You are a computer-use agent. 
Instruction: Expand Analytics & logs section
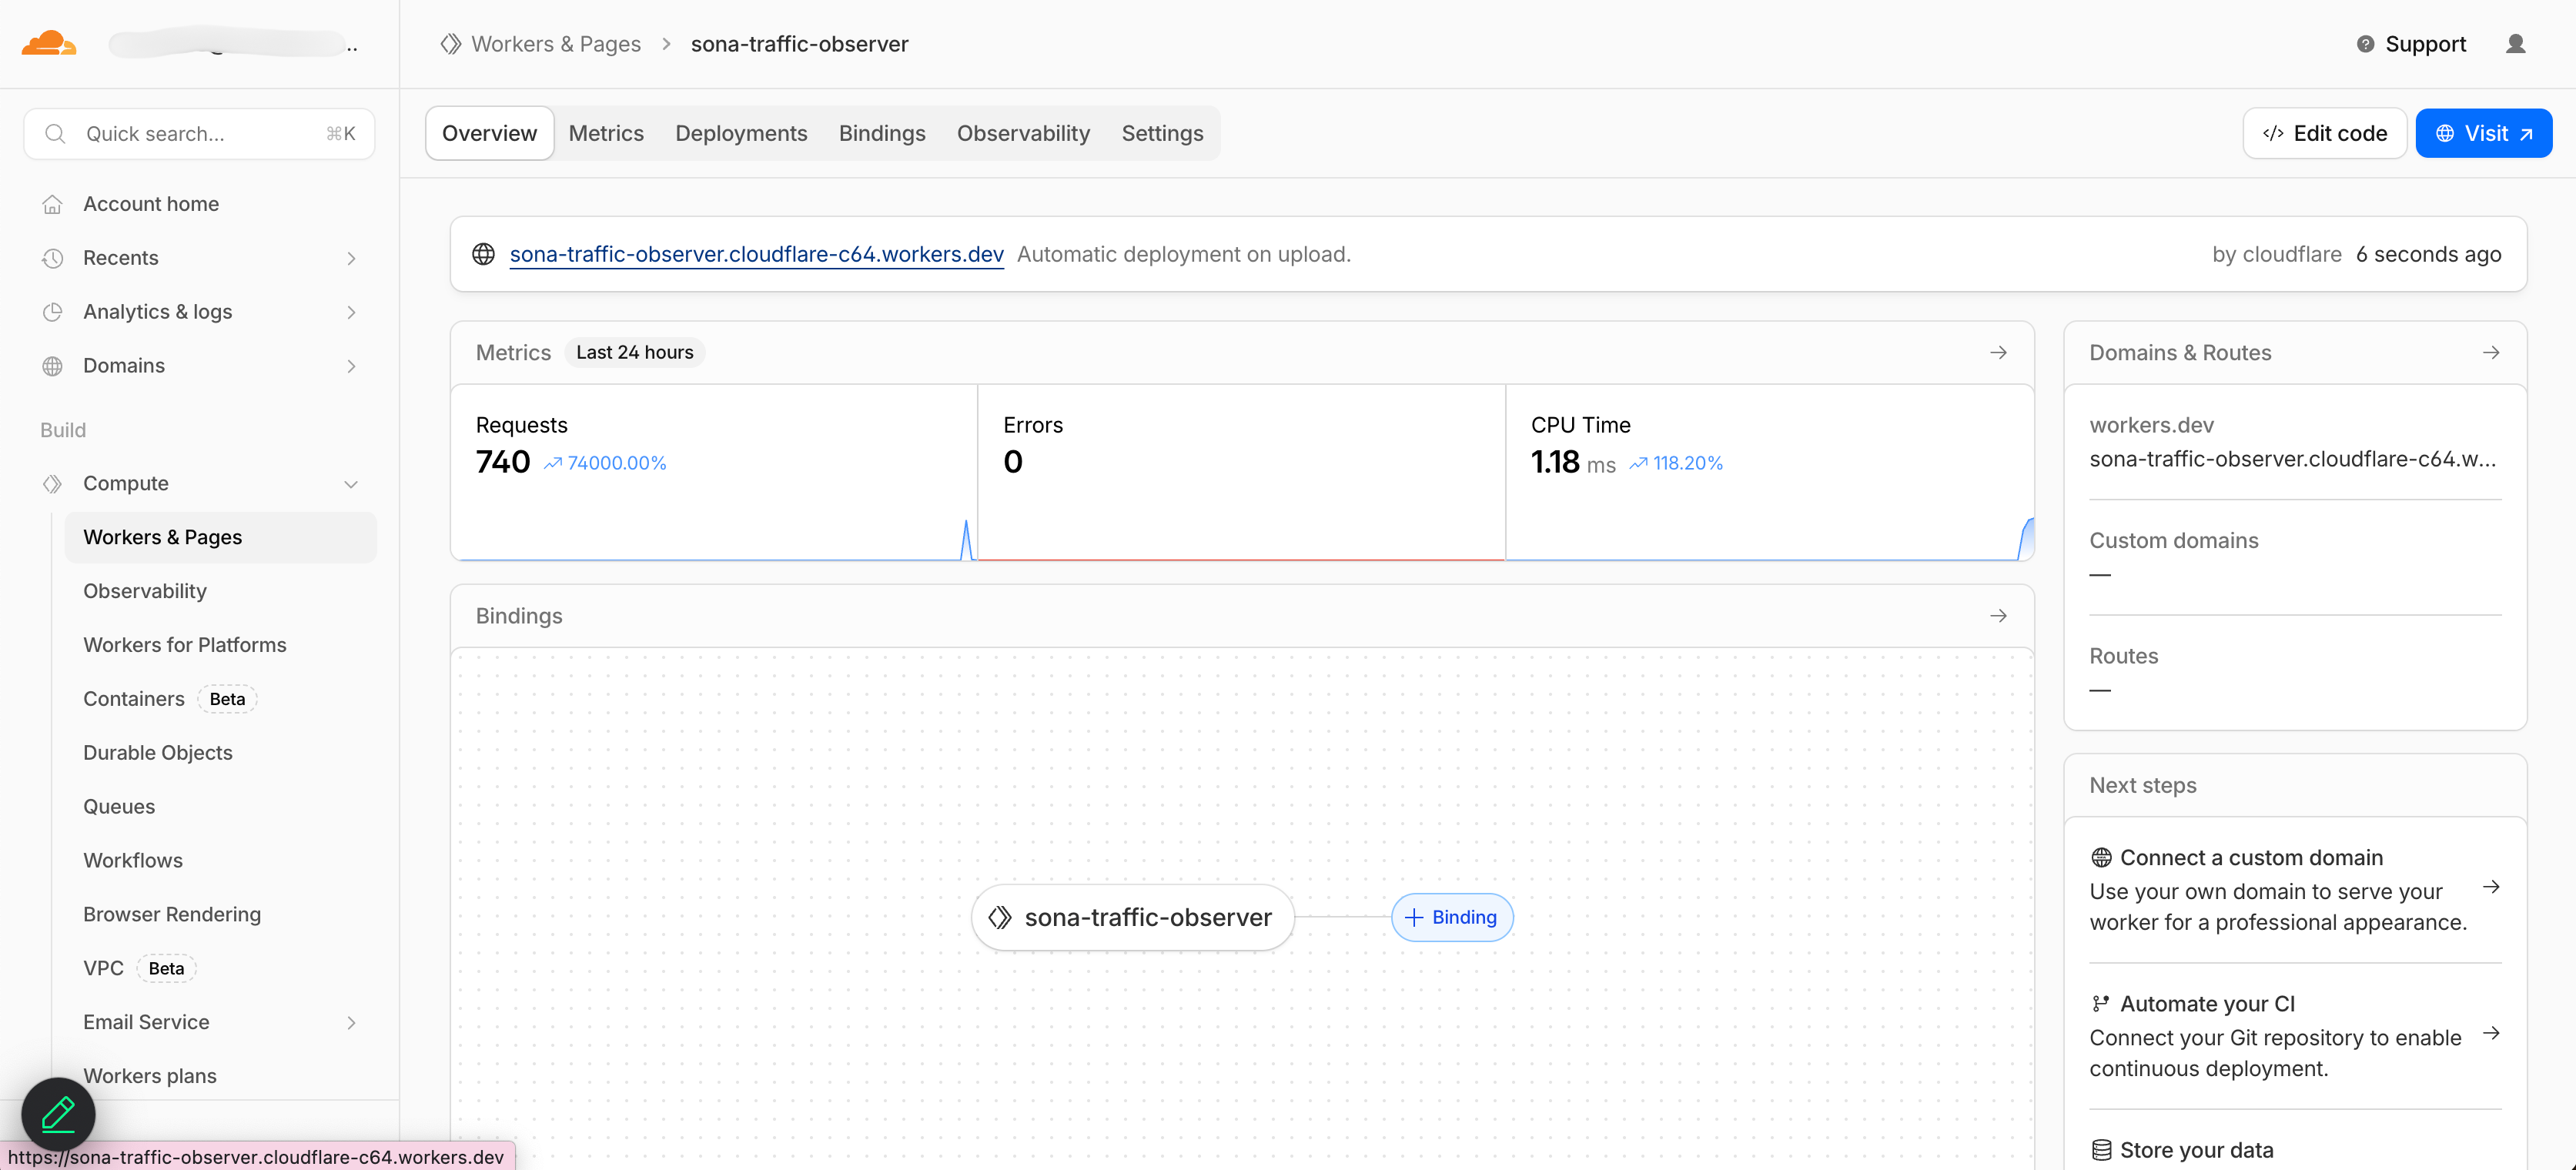click(351, 312)
